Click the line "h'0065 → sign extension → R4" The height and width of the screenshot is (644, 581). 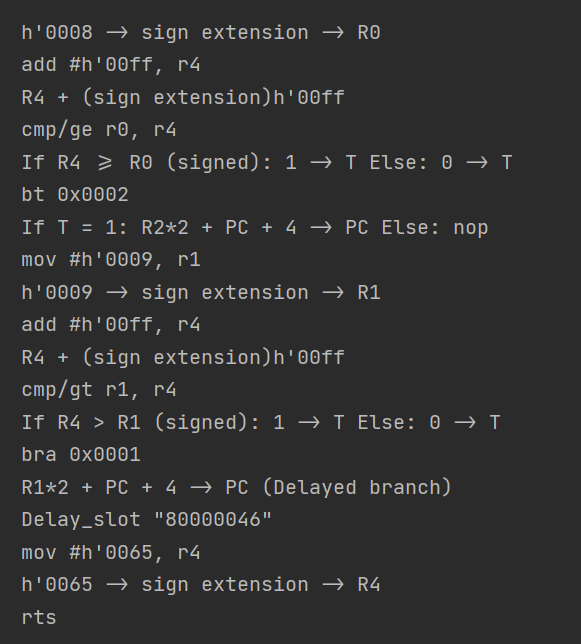(201, 585)
